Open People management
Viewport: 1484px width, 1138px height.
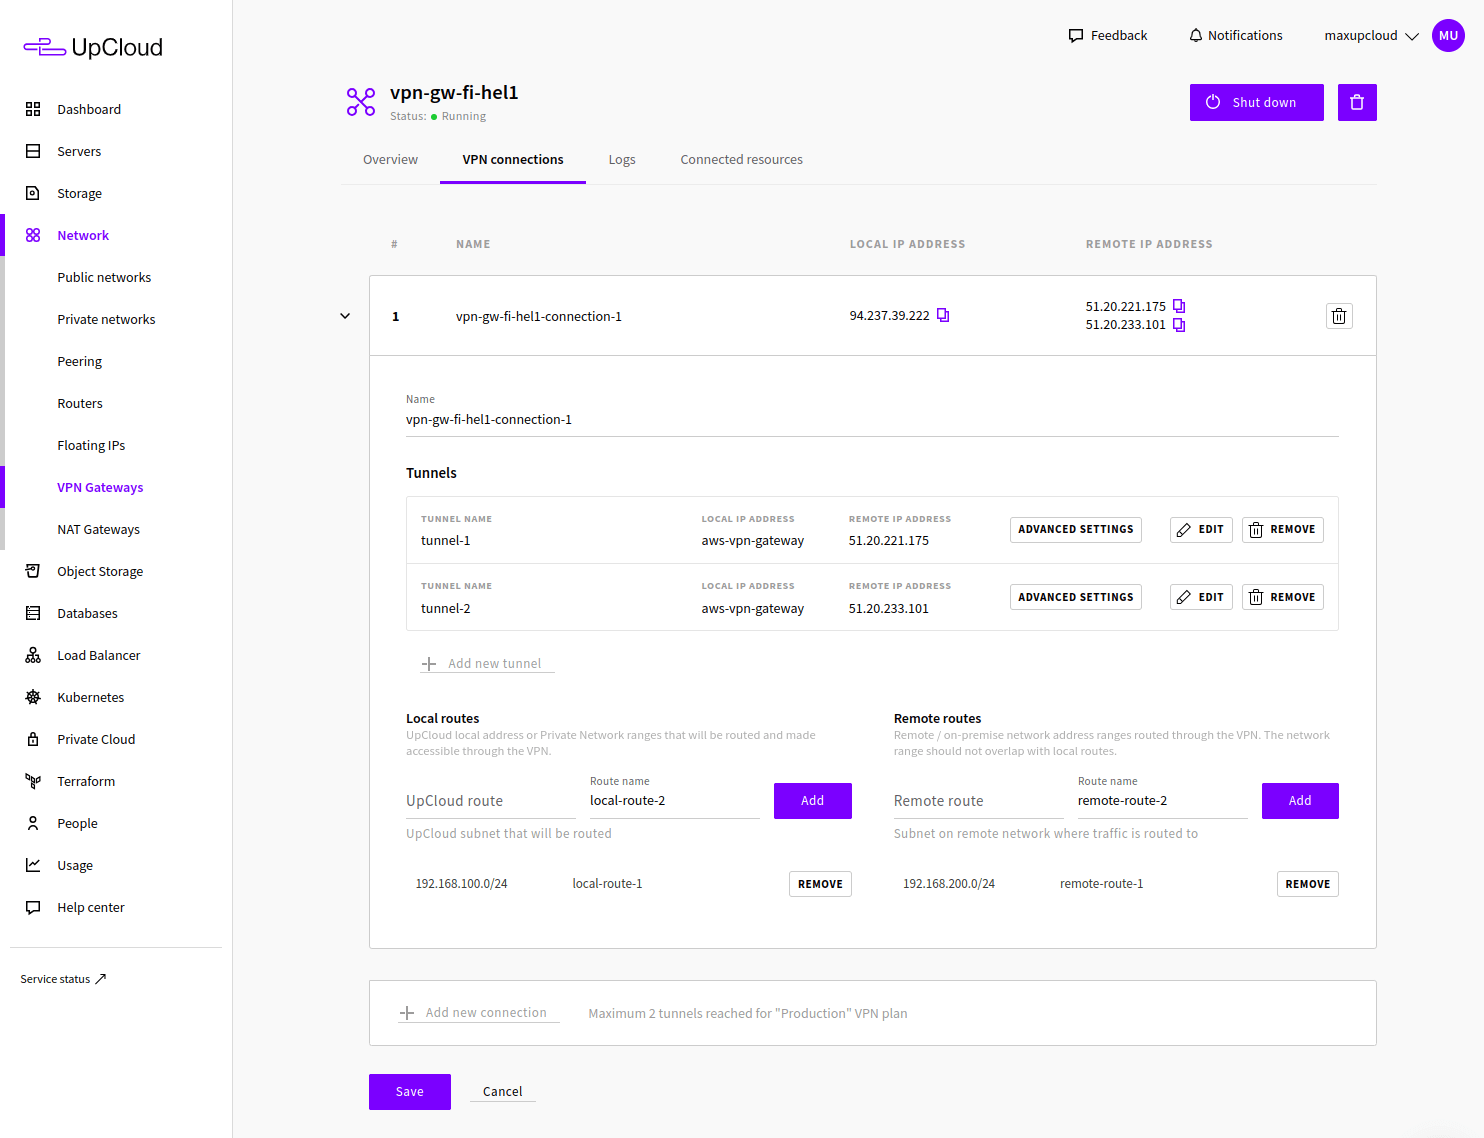[x=77, y=823]
